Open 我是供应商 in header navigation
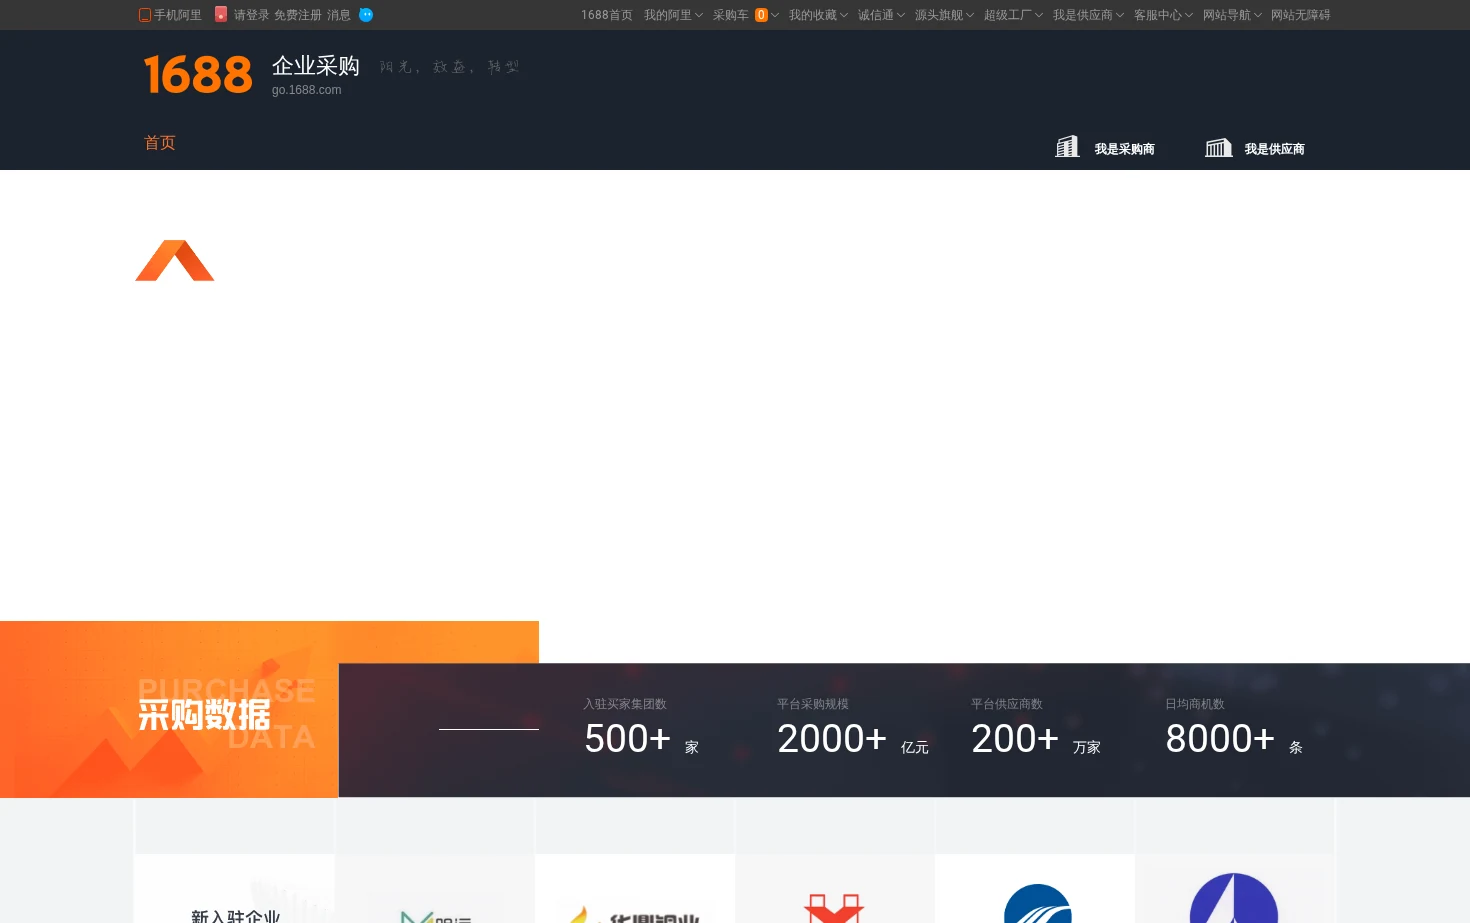The width and height of the screenshot is (1470, 923). tap(1274, 149)
